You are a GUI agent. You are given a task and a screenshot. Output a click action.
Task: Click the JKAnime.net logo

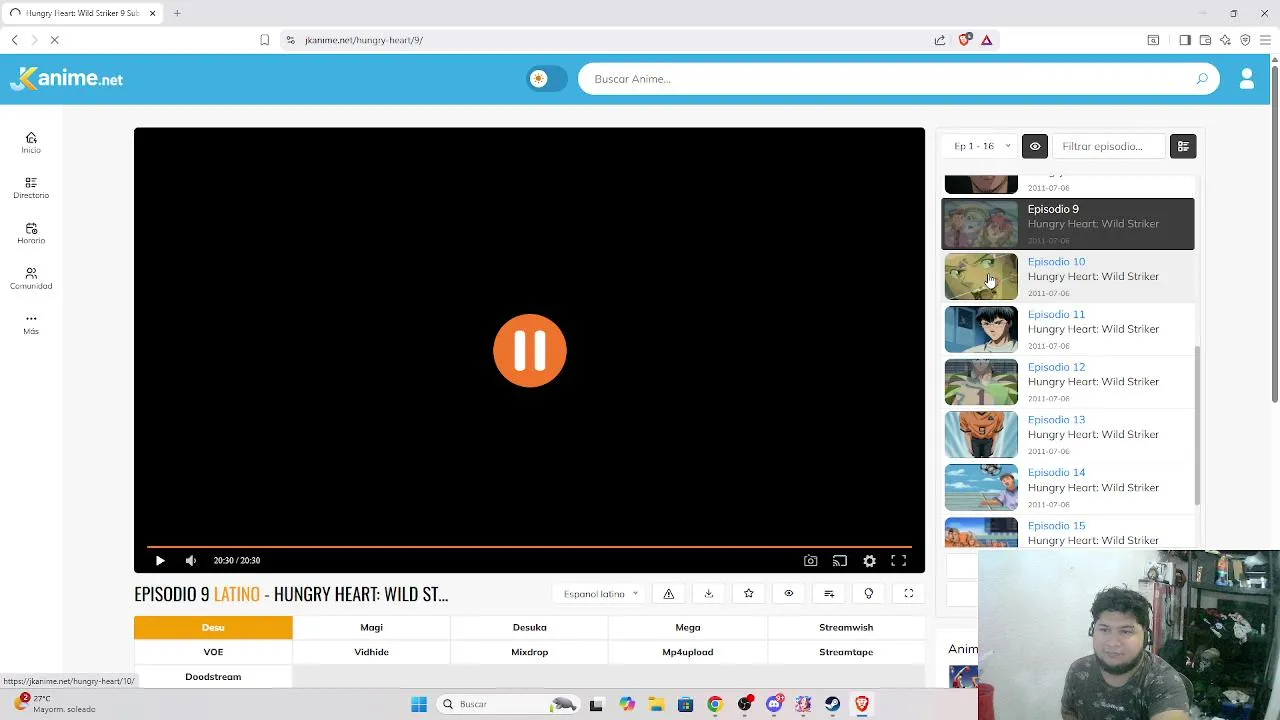[x=67, y=79]
